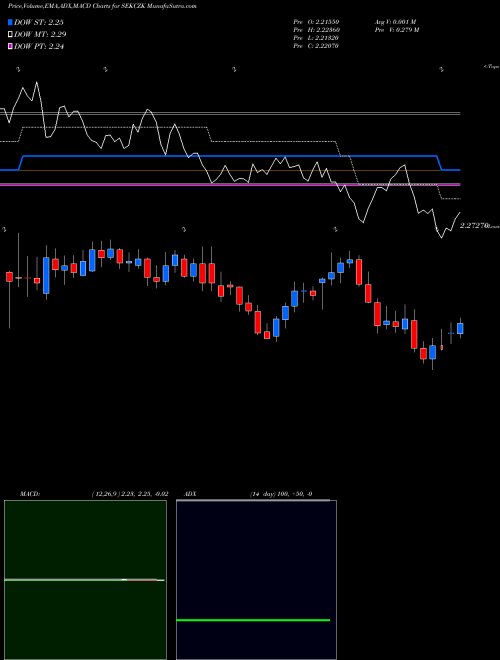Select the 'DOW MT: 2.29' legend label
This screenshot has width=500, height=660.
[40, 35]
